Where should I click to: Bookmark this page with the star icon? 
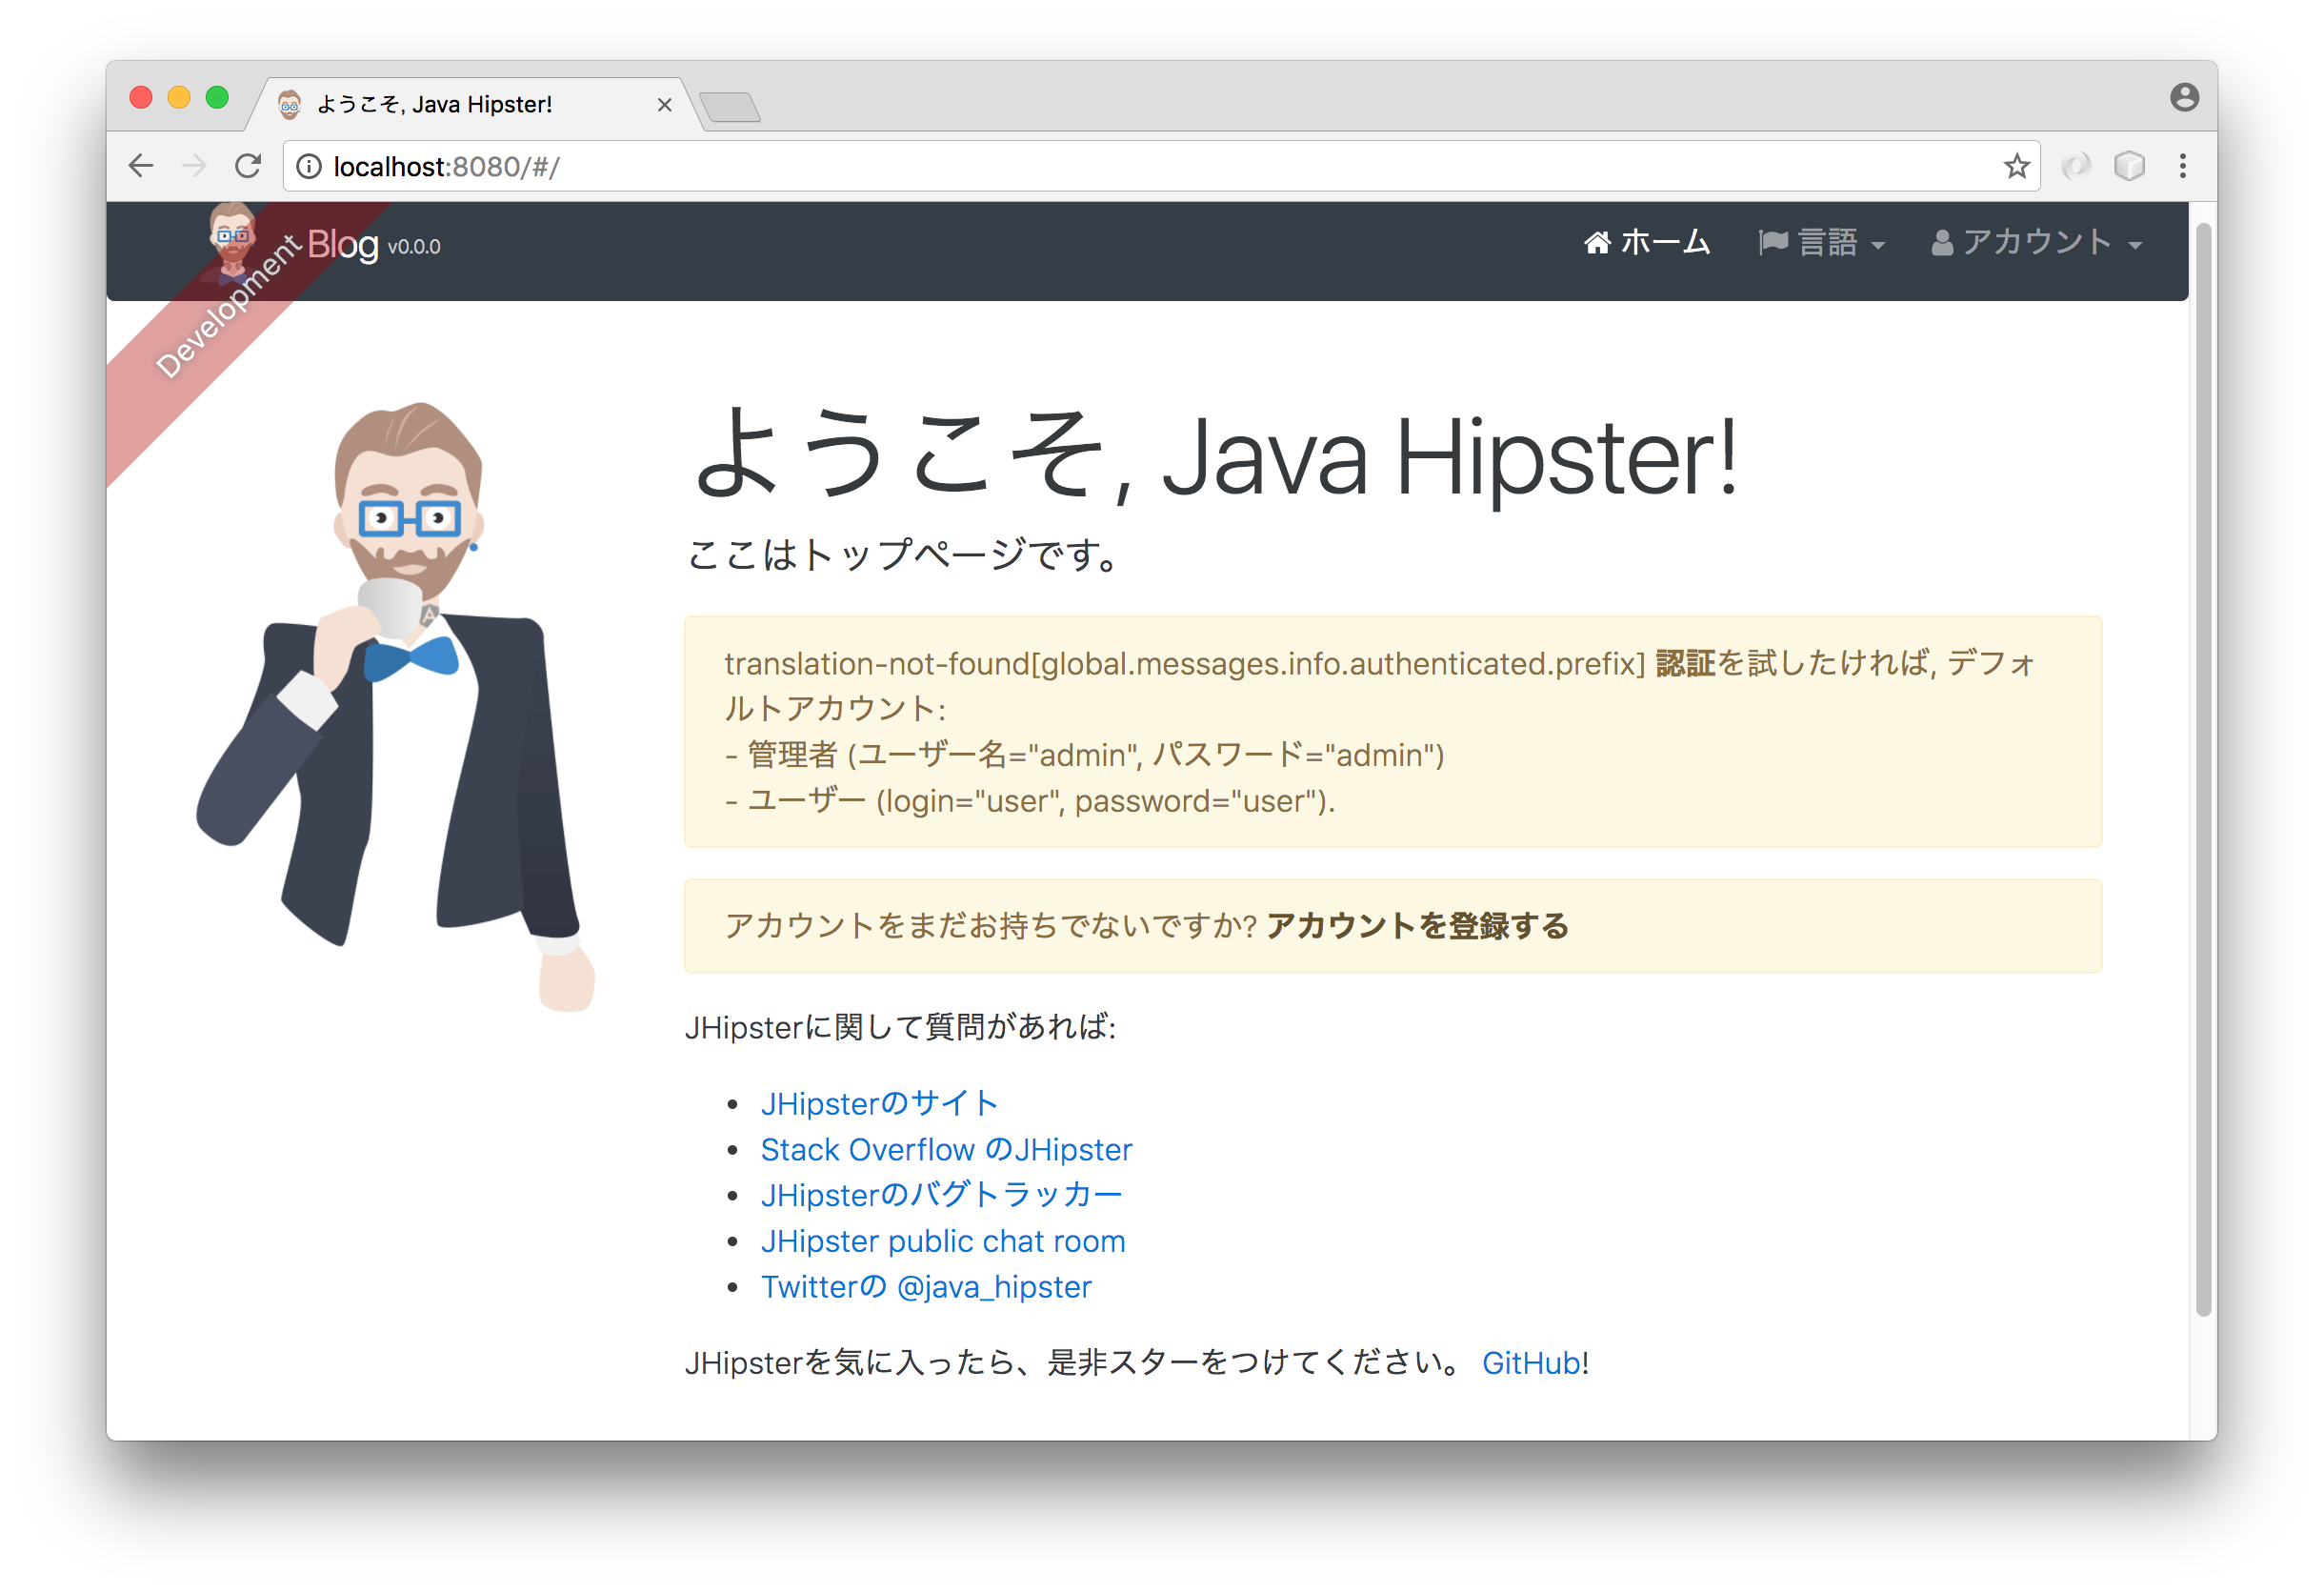[2016, 166]
